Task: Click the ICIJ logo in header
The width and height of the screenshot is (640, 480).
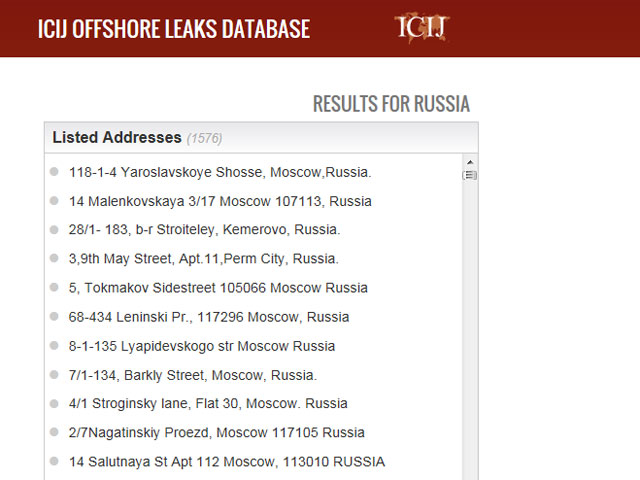Action: [x=421, y=27]
